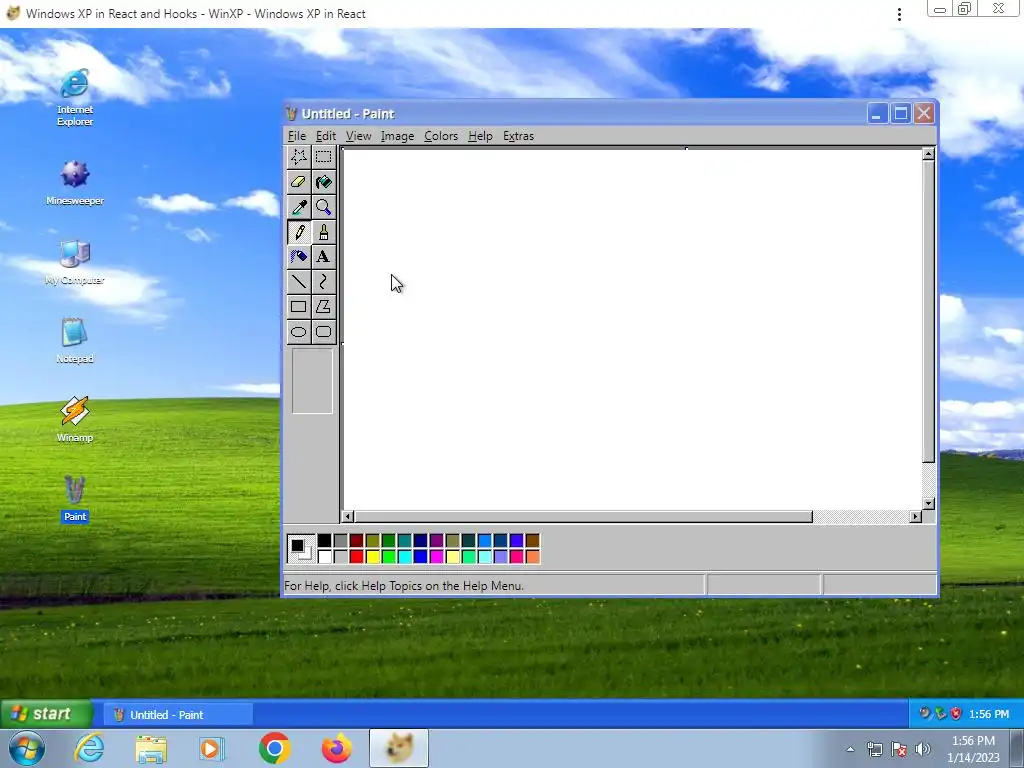Screen dimensions: 1024x768
Task: Select the Minesweeper desktop icon
Action: (74, 184)
